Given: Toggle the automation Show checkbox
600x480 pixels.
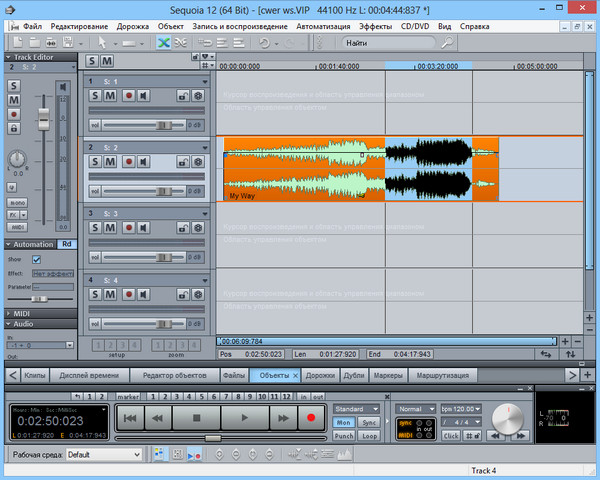Looking at the screenshot, I should [x=37, y=259].
